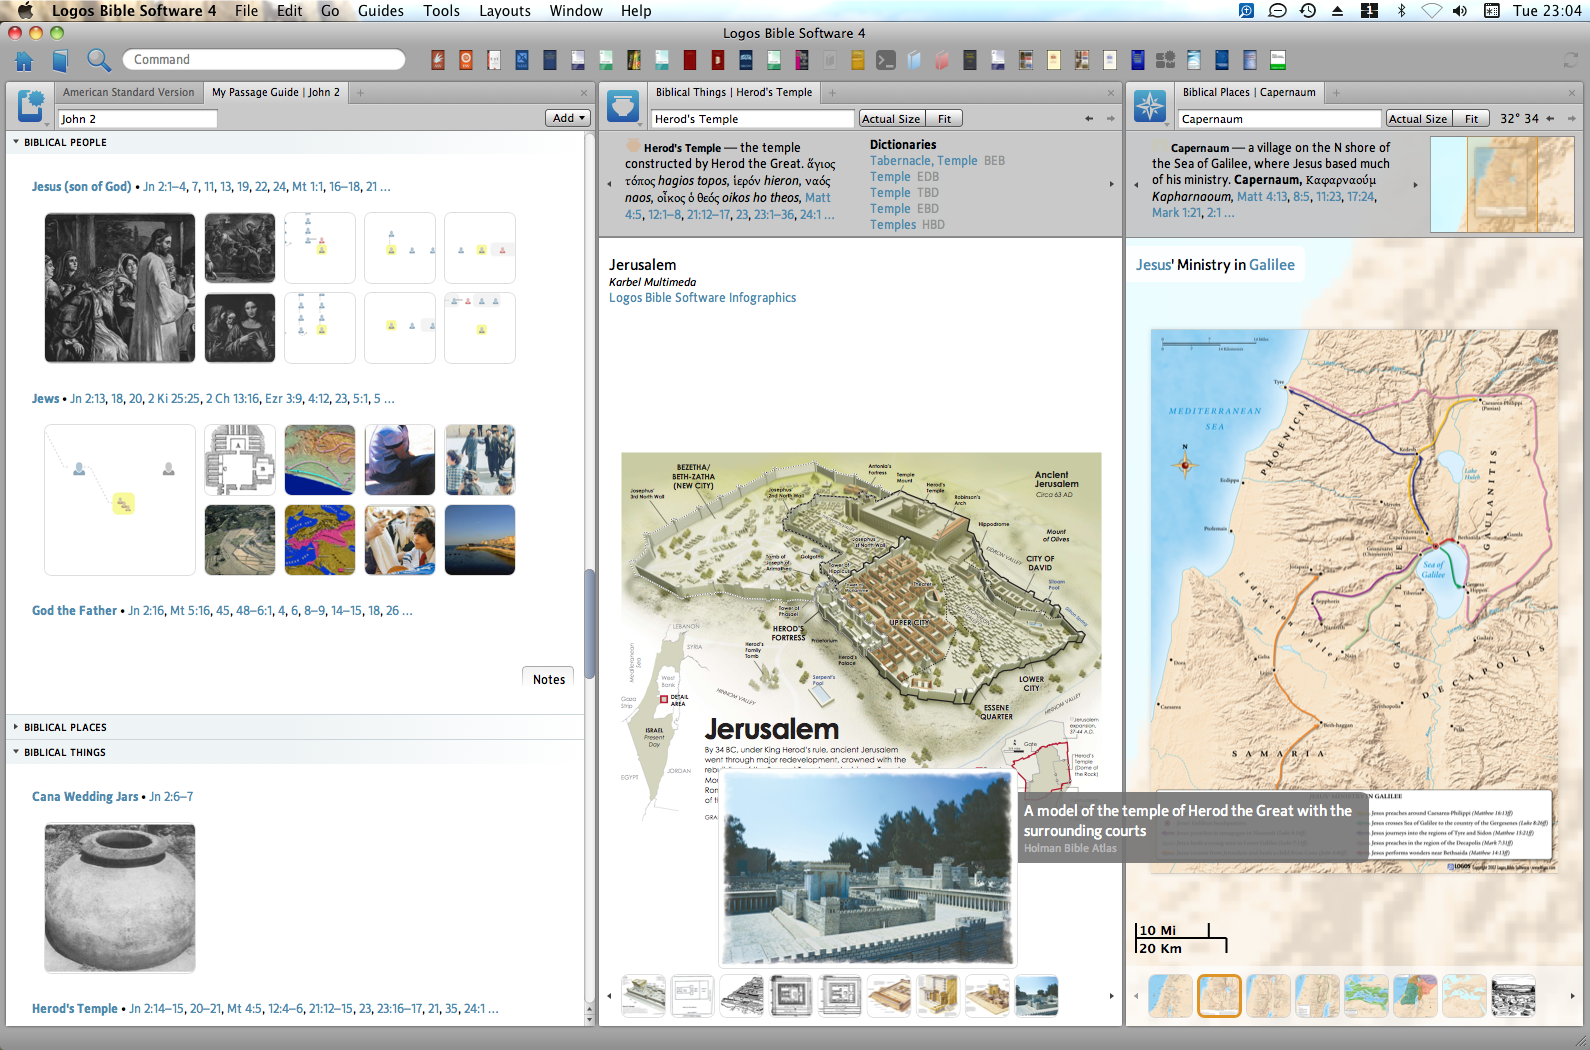Open the Passage Guide panel menu icon

coord(31,105)
